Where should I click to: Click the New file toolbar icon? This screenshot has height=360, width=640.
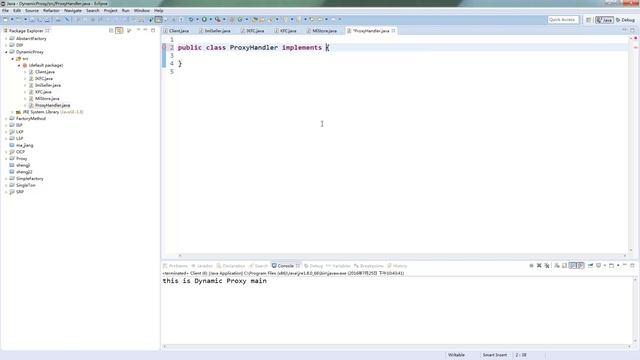point(6,20)
